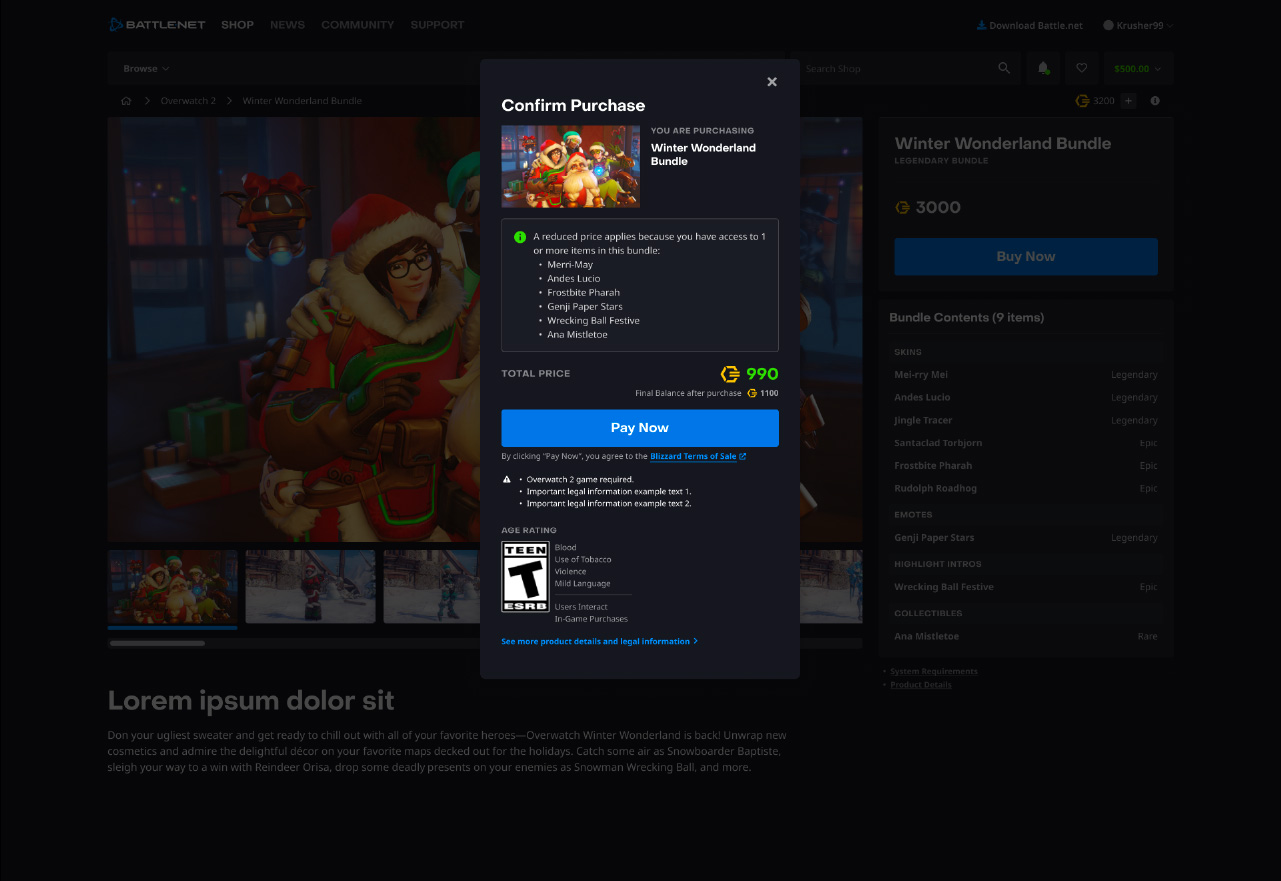Select the first gallery thumbnail
The image size is (1281, 881).
coord(173,587)
